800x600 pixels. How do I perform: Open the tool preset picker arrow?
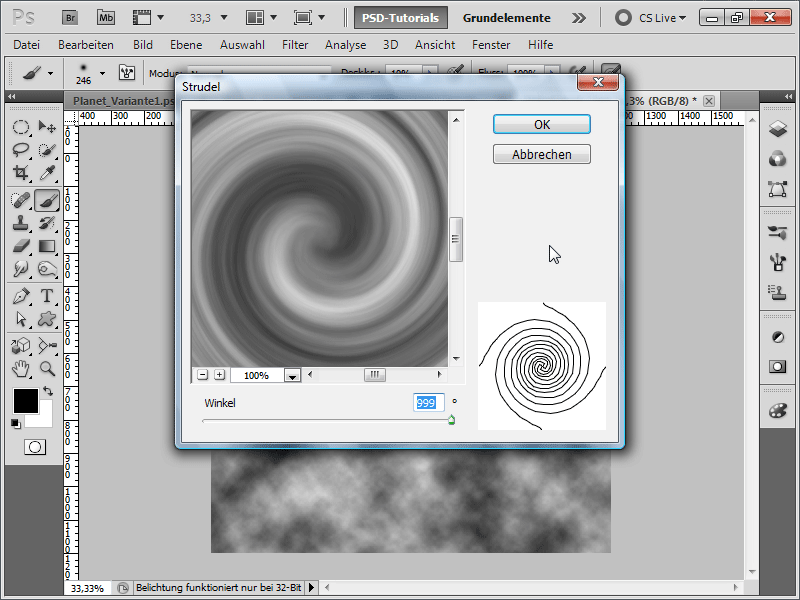(x=51, y=73)
